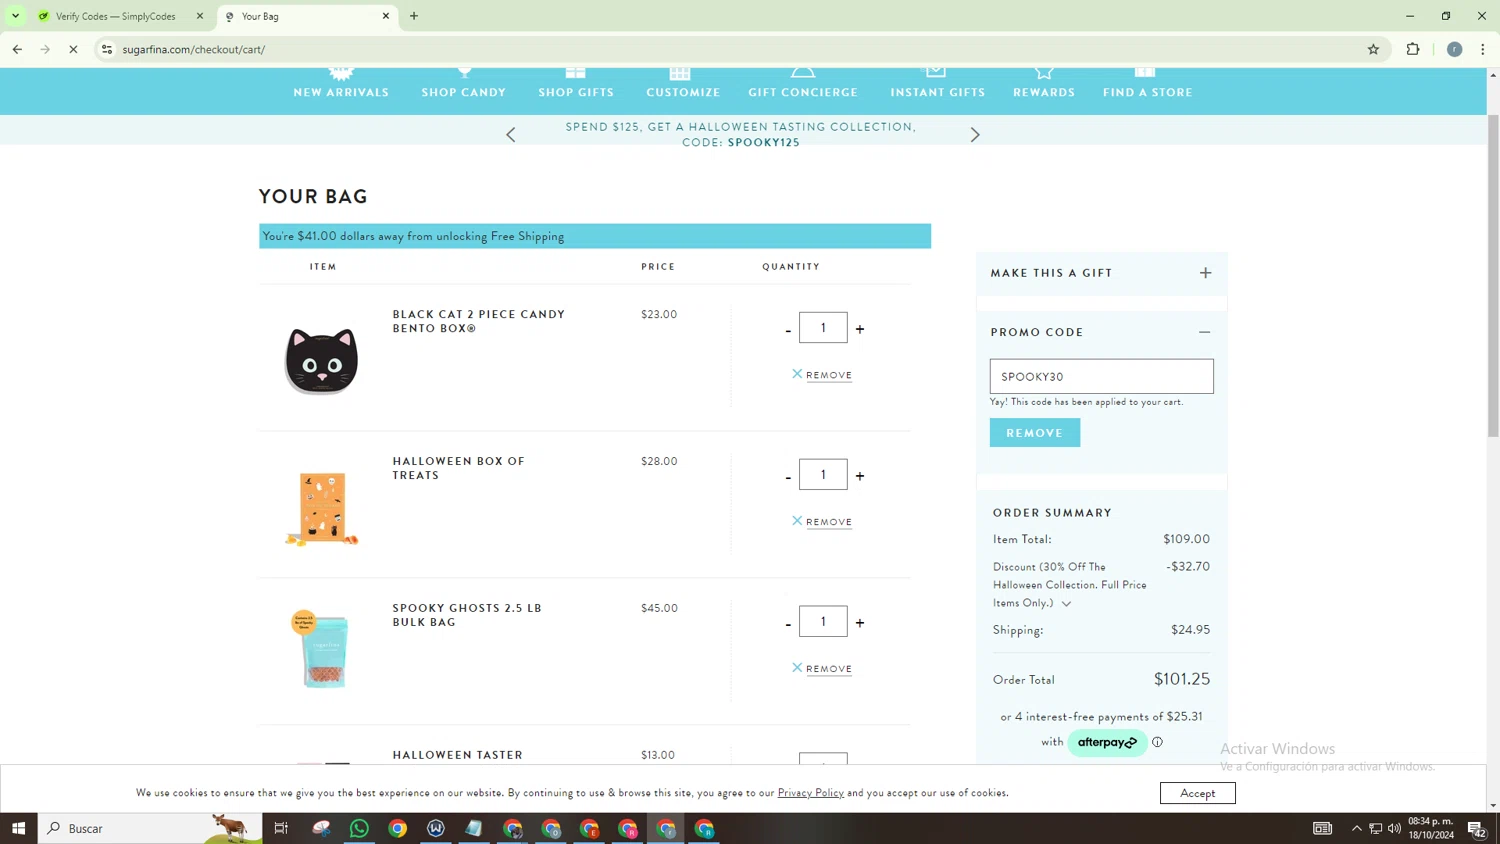The width and height of the screenshot is (1500, 844).
Task: Open a new browser tab
Action: click(x=414, y=16)
